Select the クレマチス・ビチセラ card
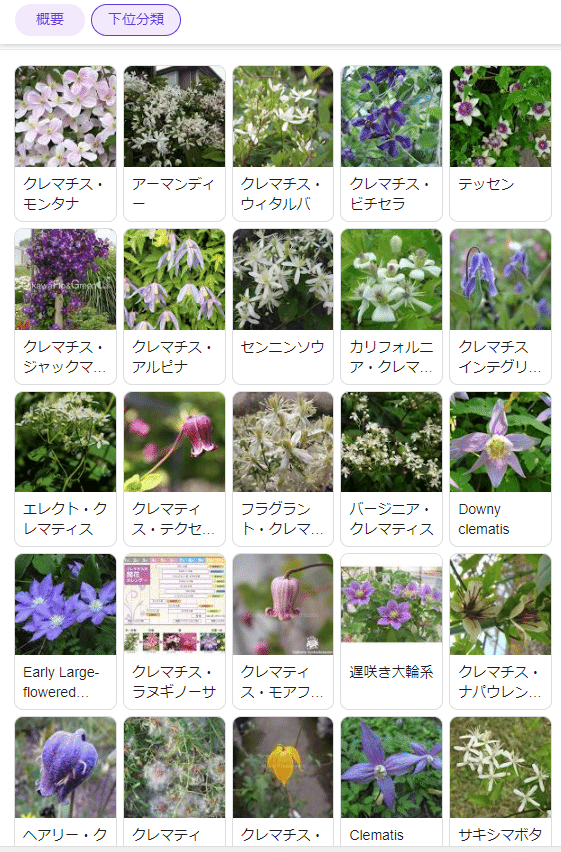The width and height of the screenshot is (561, 852). (x=391, y=143)
